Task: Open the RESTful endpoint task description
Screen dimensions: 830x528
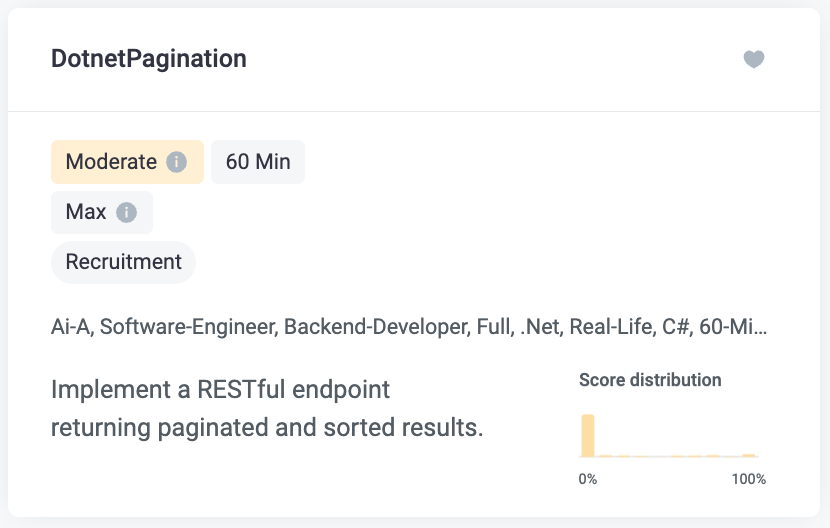Action: (267, 408)
